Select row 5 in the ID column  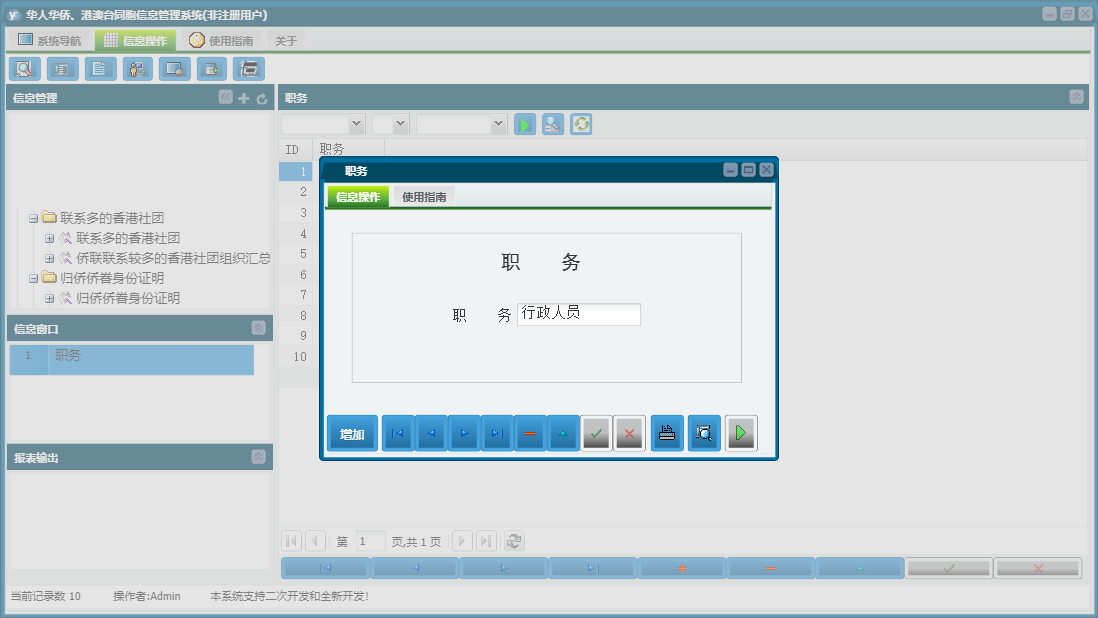tap(296, 253)
